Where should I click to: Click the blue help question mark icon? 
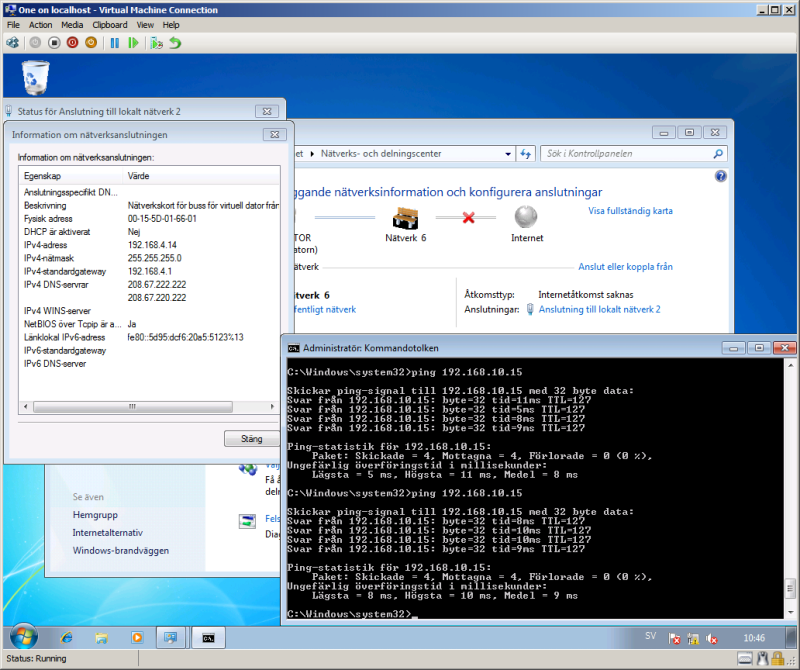[720, 177]
